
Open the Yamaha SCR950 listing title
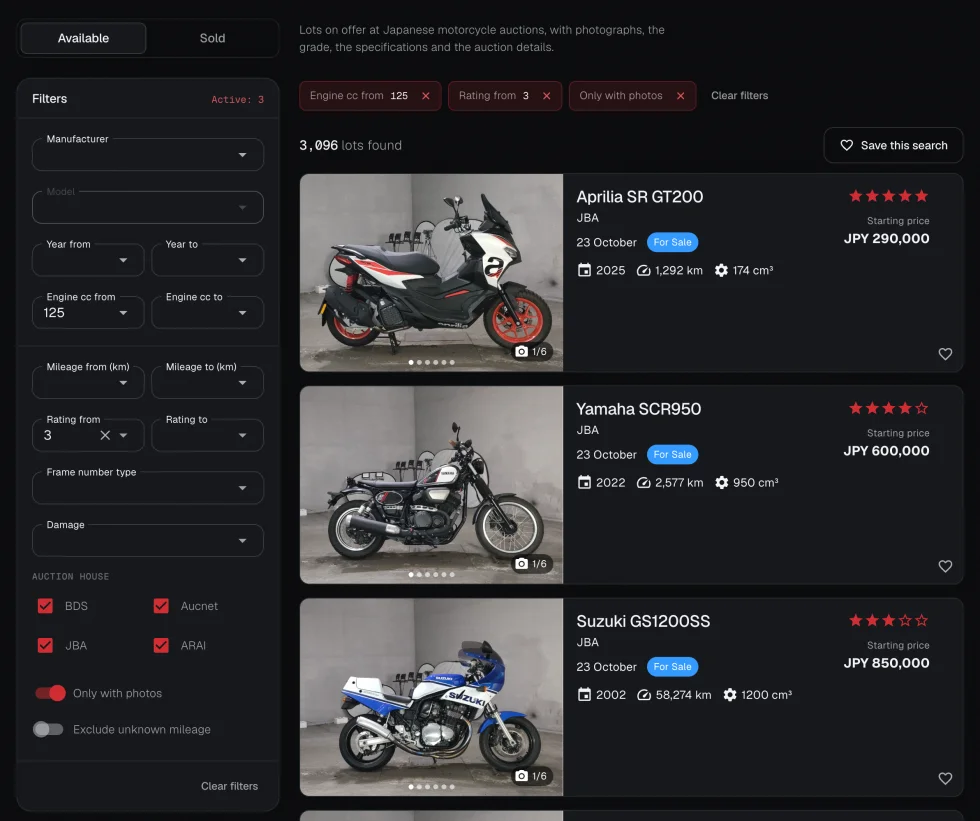point(638,409)
